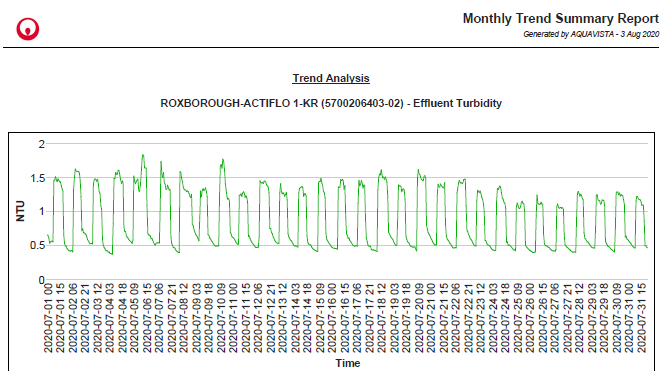This screenshot has width=665, height=371.
Task: Click x-axis label '2020-07-21 00'
Action: (x=432, y=318)
